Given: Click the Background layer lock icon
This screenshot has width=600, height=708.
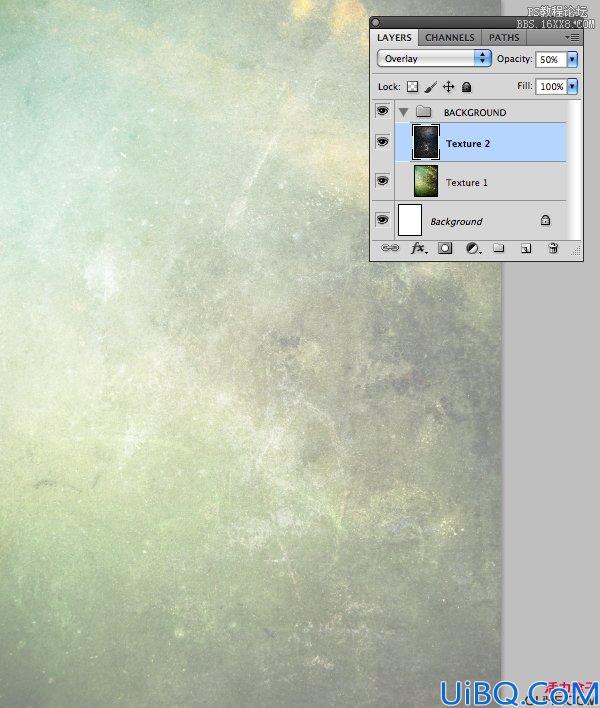Looking at the screenshot, I should [545, 220].
